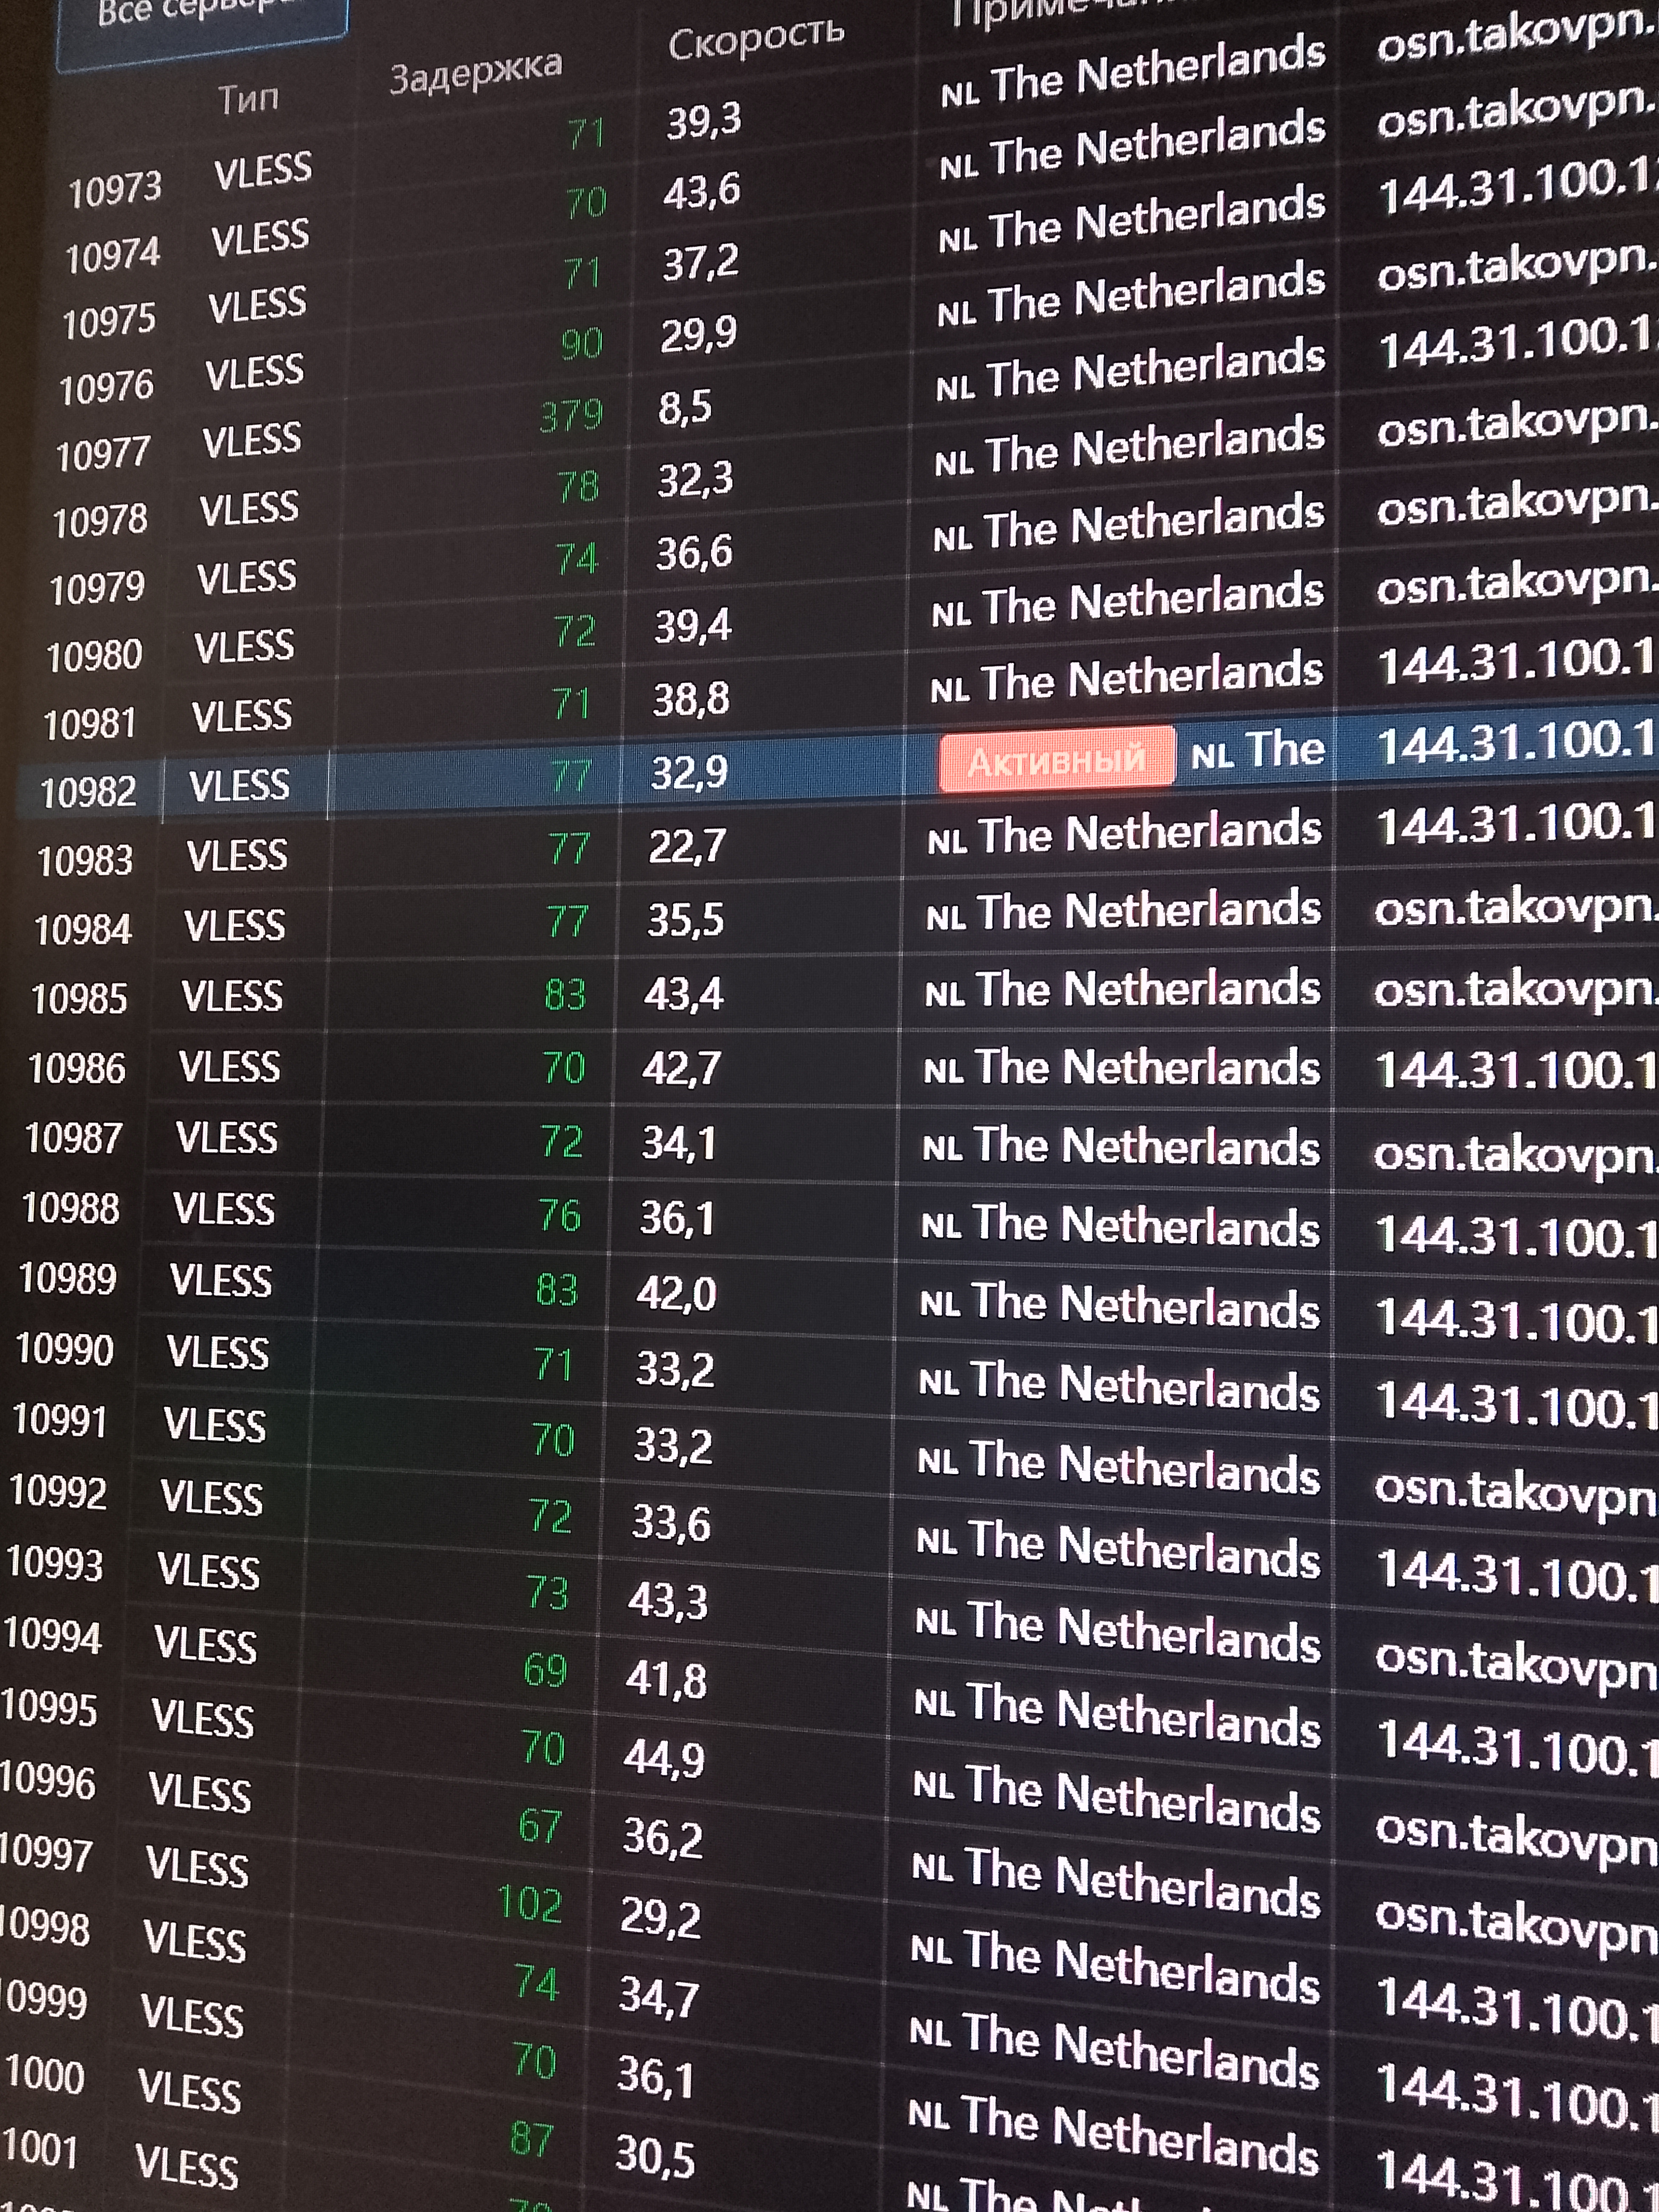This screenshot has height=2212, width=1659.
Task: Sort by the Тип column header
Action: 248,99
